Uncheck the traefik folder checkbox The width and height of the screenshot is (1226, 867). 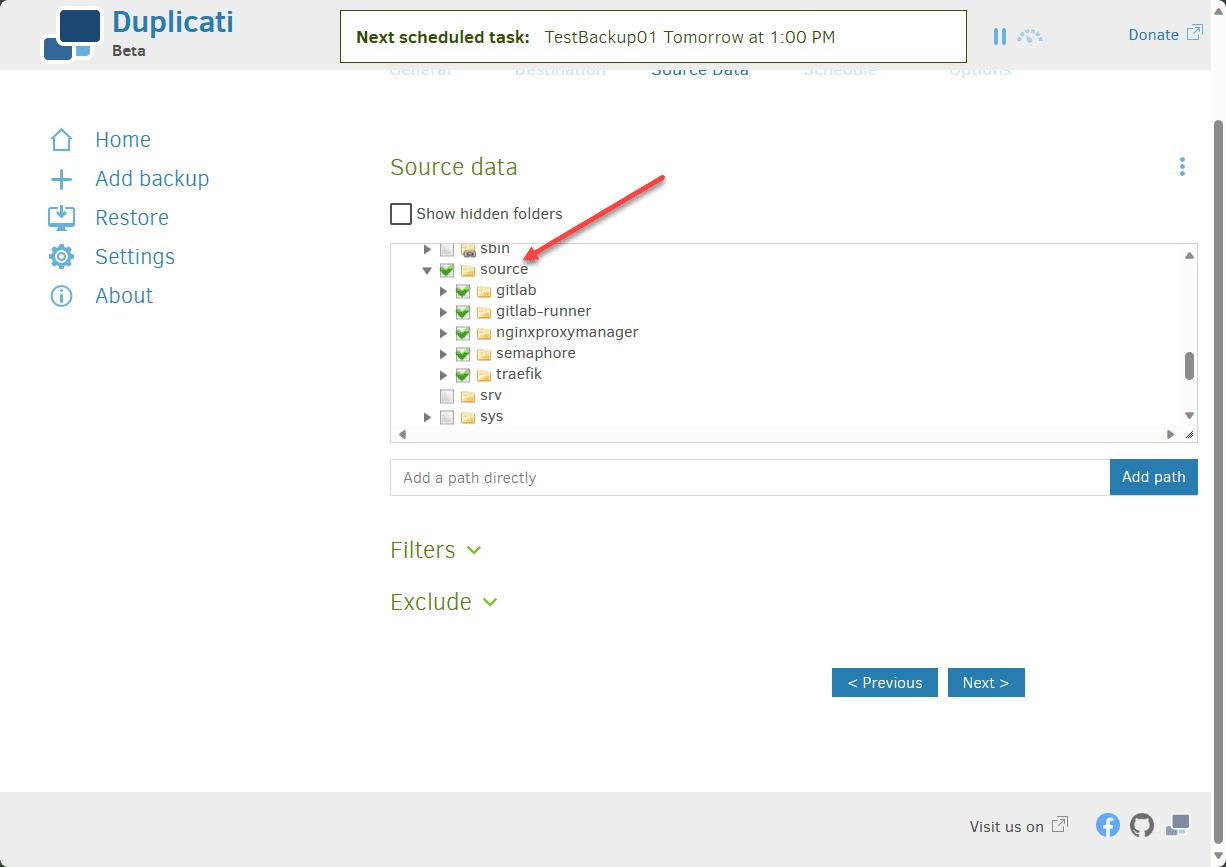463,375
